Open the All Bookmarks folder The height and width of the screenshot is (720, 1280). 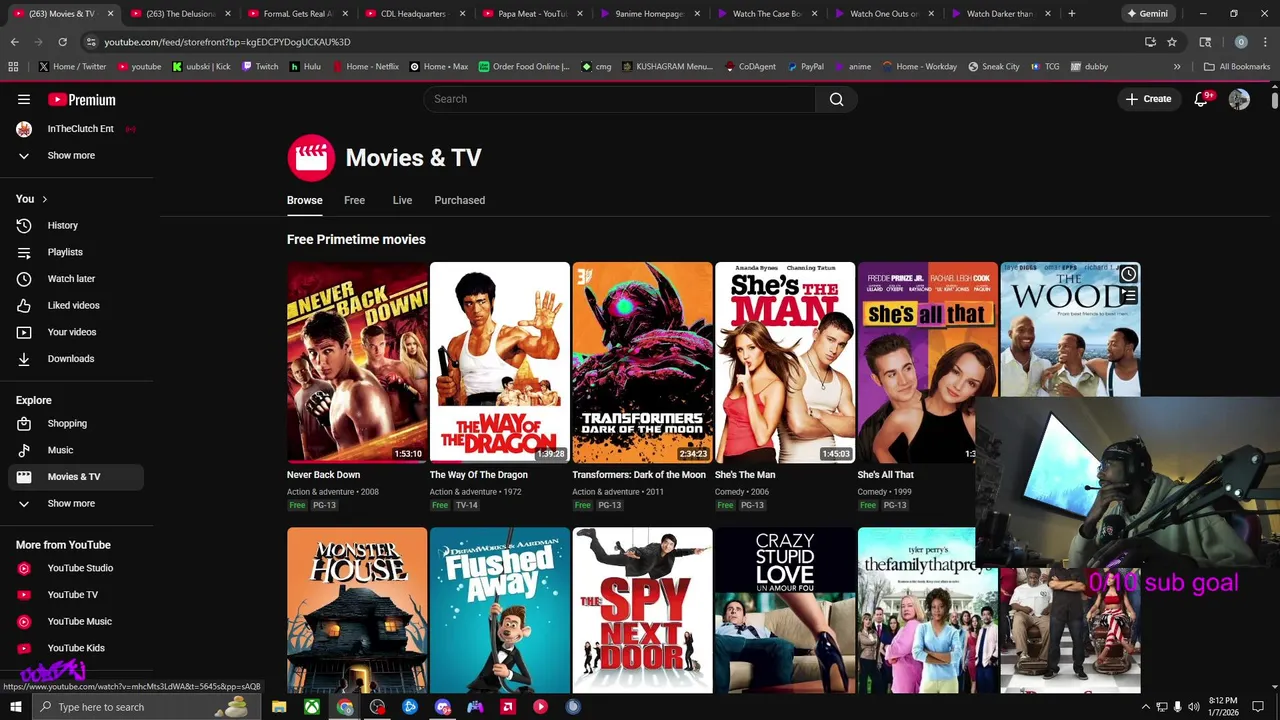[1237, 67]
